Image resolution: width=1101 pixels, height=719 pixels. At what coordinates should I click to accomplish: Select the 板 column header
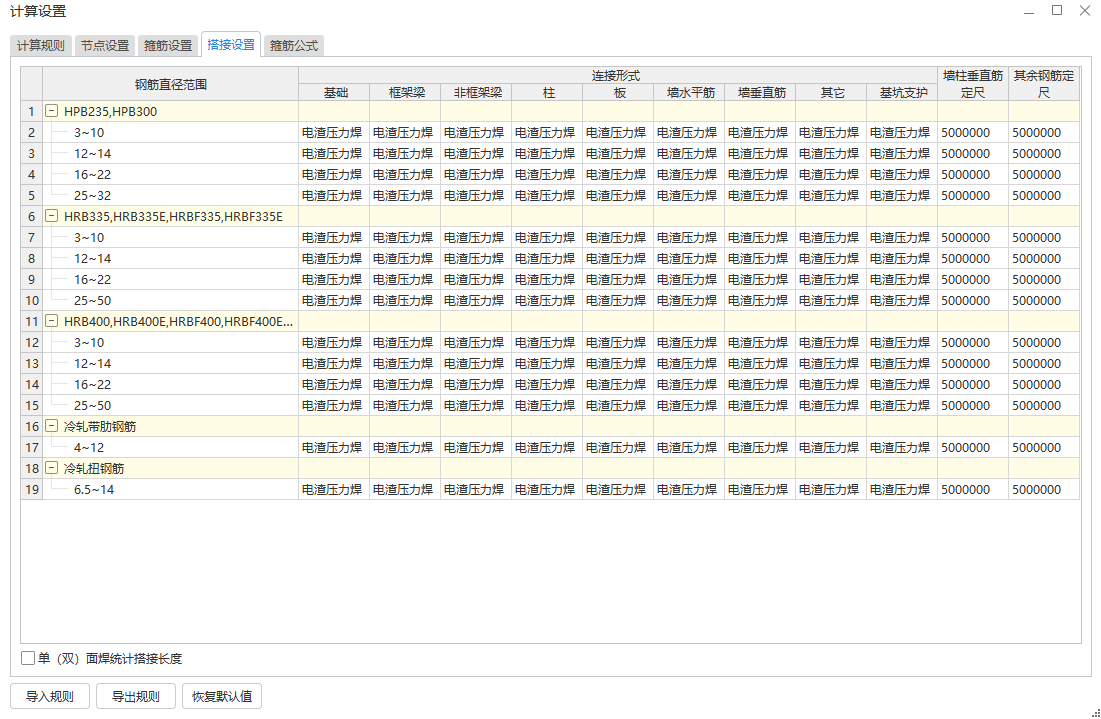pos(619,93)
